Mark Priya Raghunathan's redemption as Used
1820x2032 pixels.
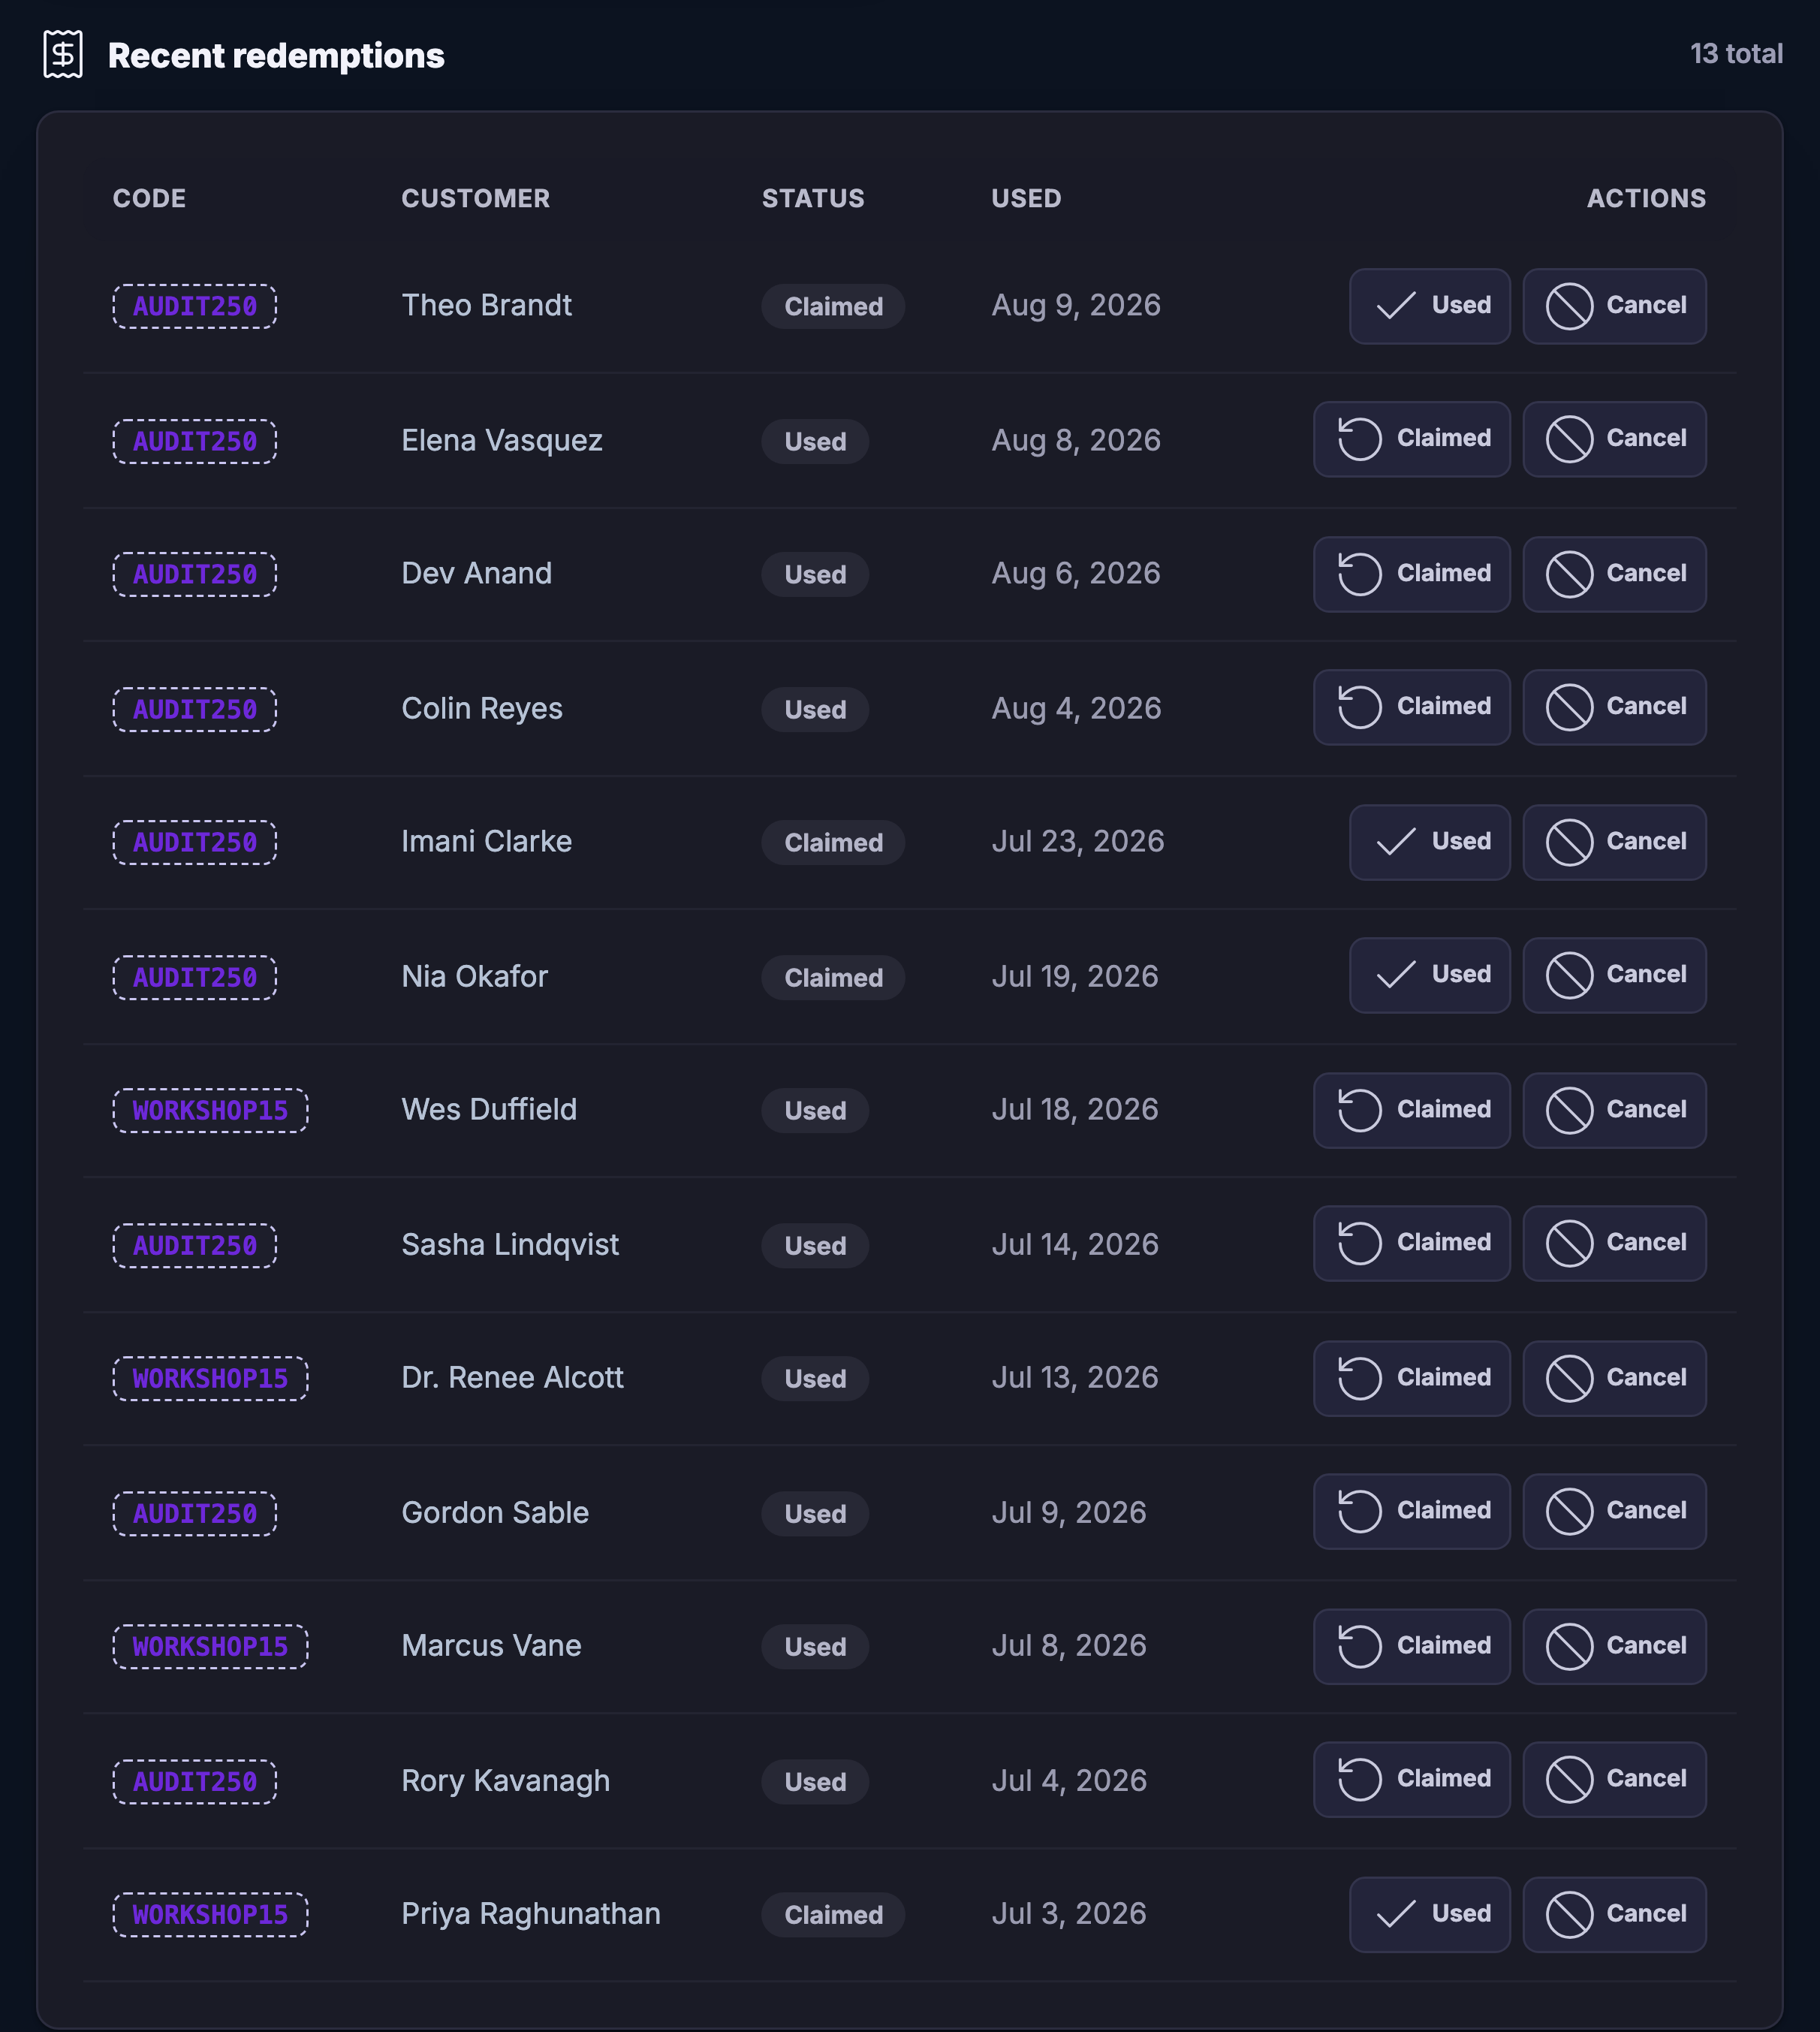[x=1429, y=1914]
